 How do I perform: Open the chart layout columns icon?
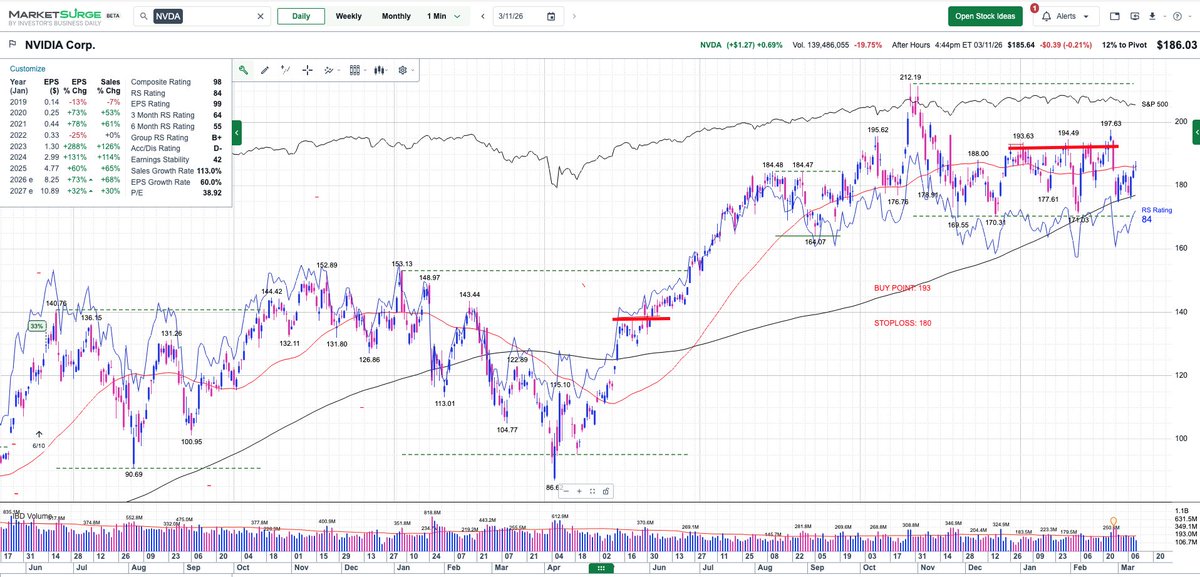click(x=354, y=70)
